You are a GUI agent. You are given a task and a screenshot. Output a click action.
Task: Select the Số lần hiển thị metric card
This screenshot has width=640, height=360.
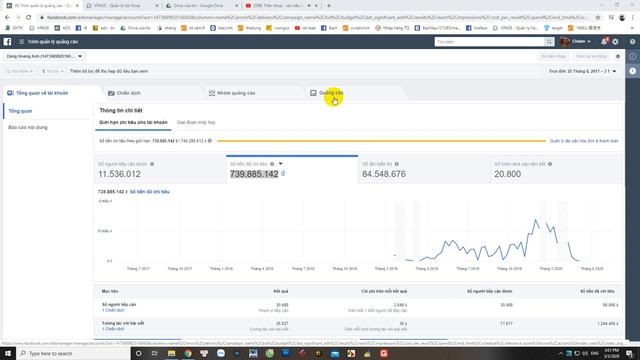pos(424,170)
